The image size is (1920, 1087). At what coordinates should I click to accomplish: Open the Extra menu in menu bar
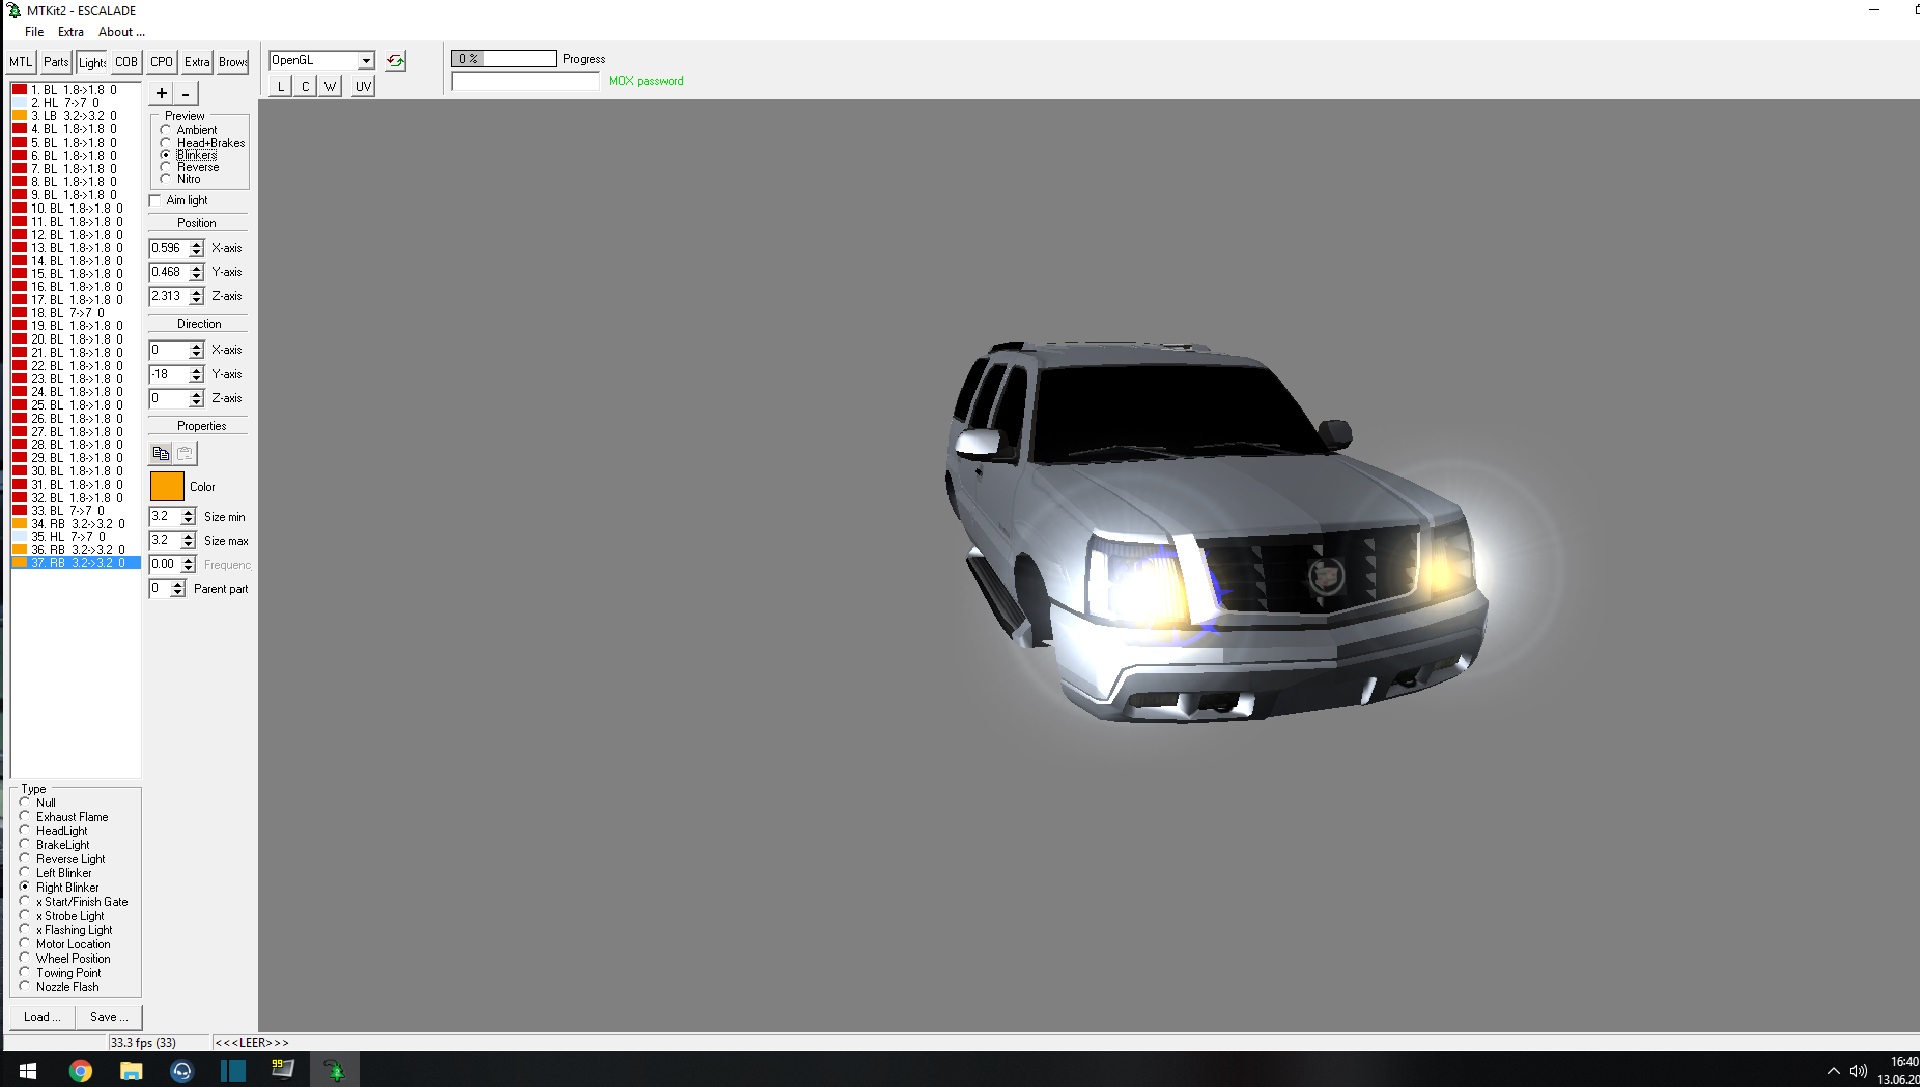[x=71, y=32]
